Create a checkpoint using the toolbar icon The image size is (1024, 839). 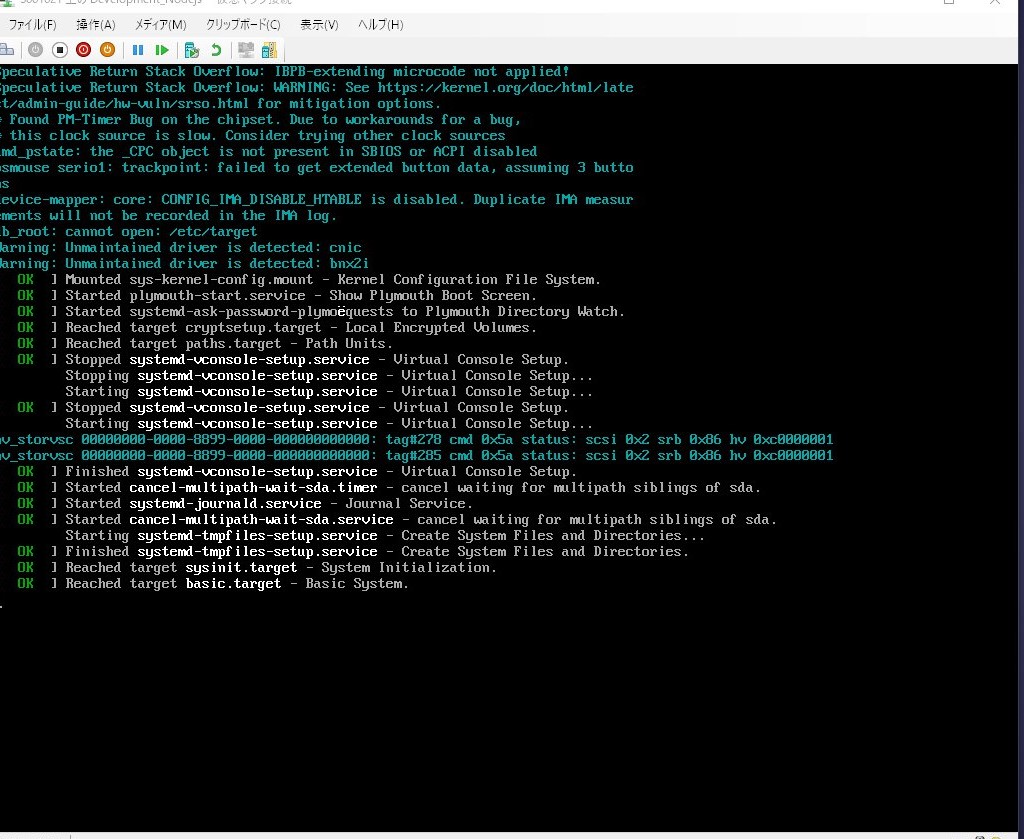pyautogui.click(x=192, y=49)
